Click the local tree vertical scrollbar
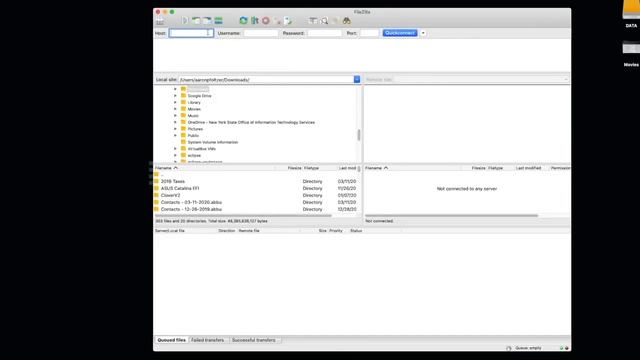Viewport: 640px width, 360px height. pyautogui.click(x=359, y=135)
